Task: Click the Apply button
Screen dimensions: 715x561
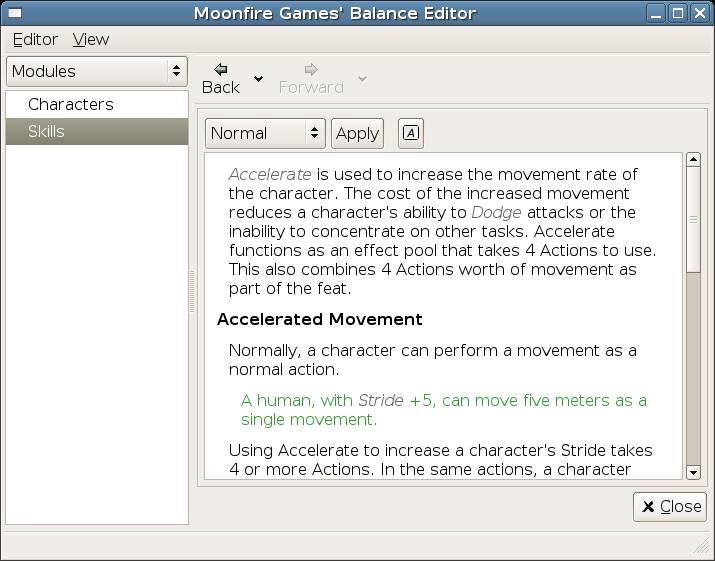Action: tap(358, 133)
